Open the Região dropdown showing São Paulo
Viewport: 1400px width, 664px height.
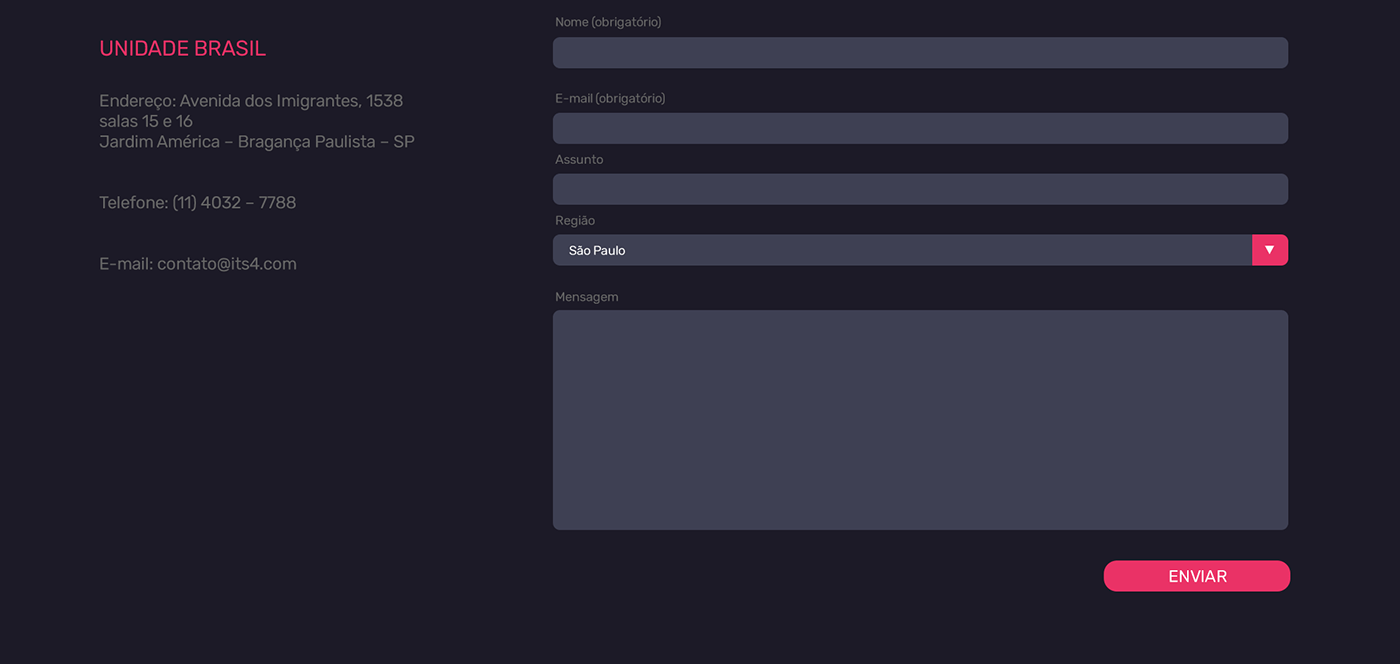click(x=900, y=250)
